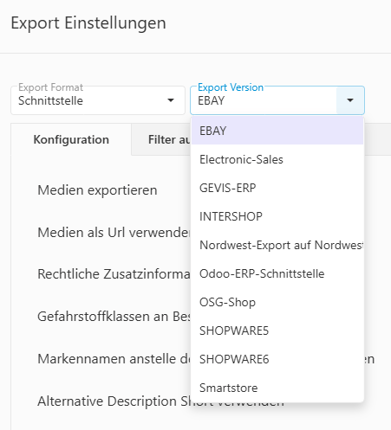
Task: Select OSG-Shop export version
Action: [x=277, y=302]
